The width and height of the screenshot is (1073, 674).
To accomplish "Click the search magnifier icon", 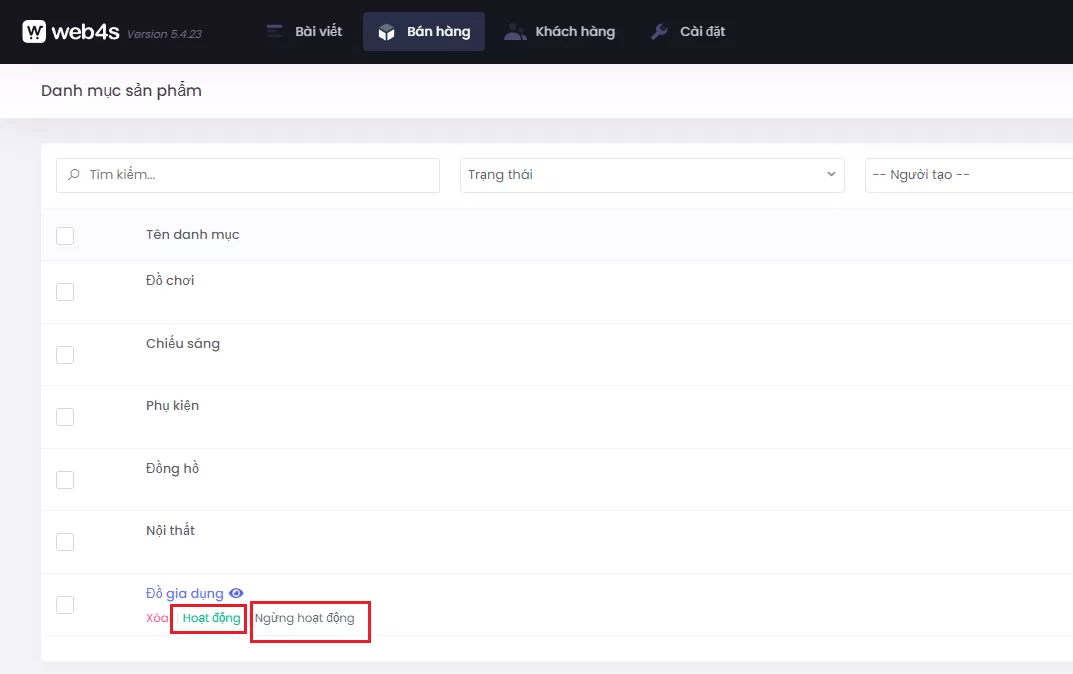I will click(x=74, y=175).
